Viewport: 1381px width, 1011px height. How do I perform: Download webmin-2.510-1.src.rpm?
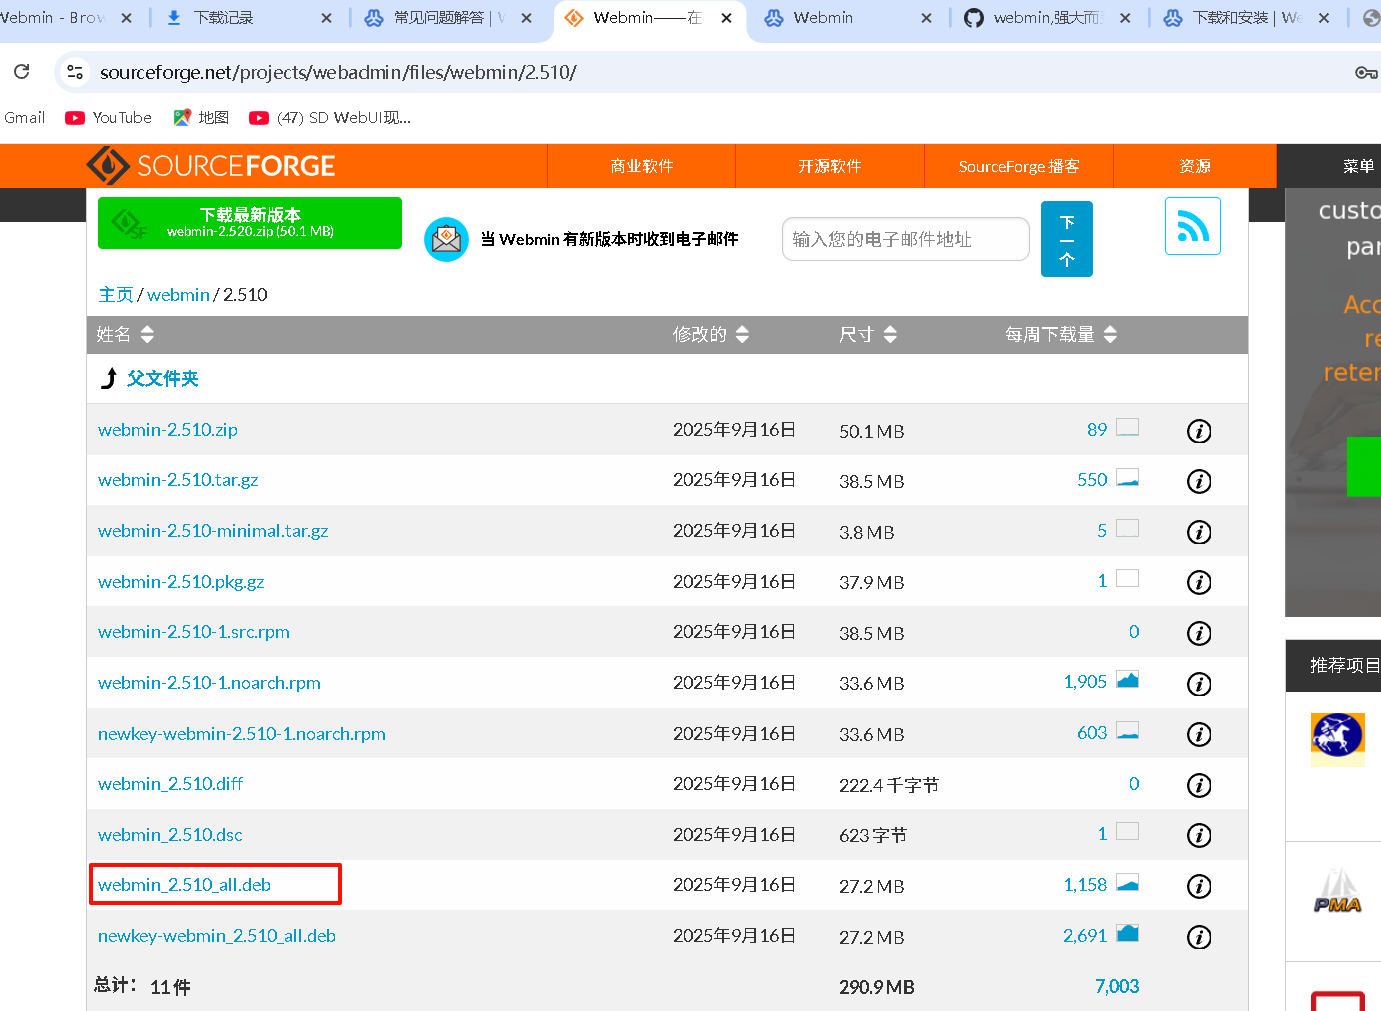(194, 632)
